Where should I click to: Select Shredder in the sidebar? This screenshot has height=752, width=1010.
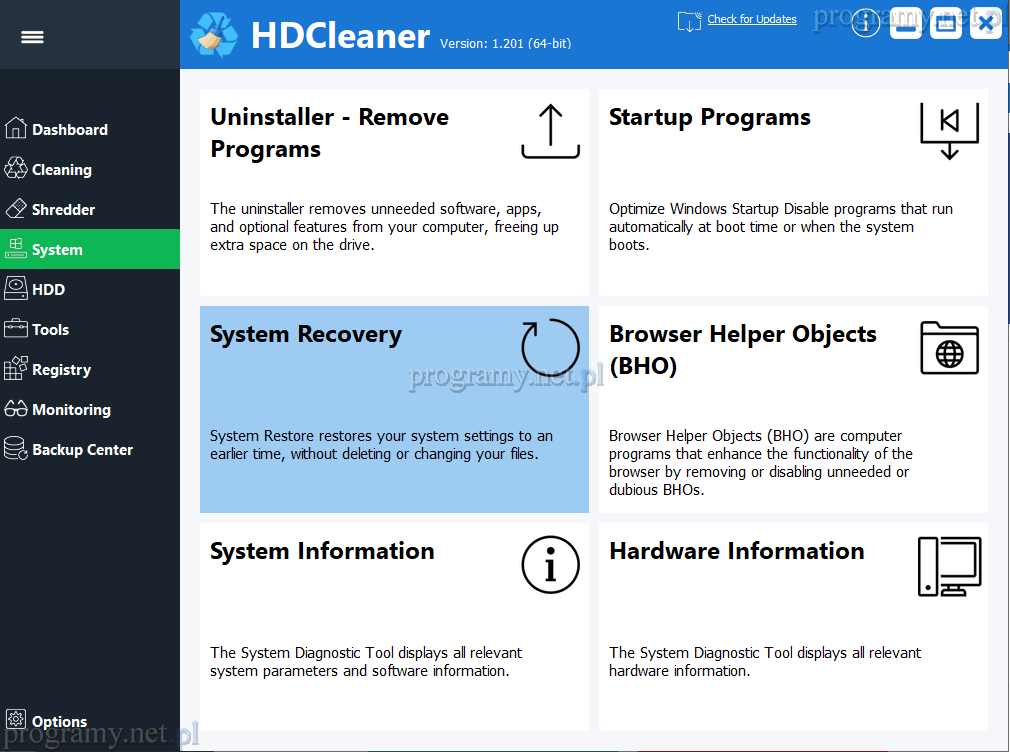(63, 210)
